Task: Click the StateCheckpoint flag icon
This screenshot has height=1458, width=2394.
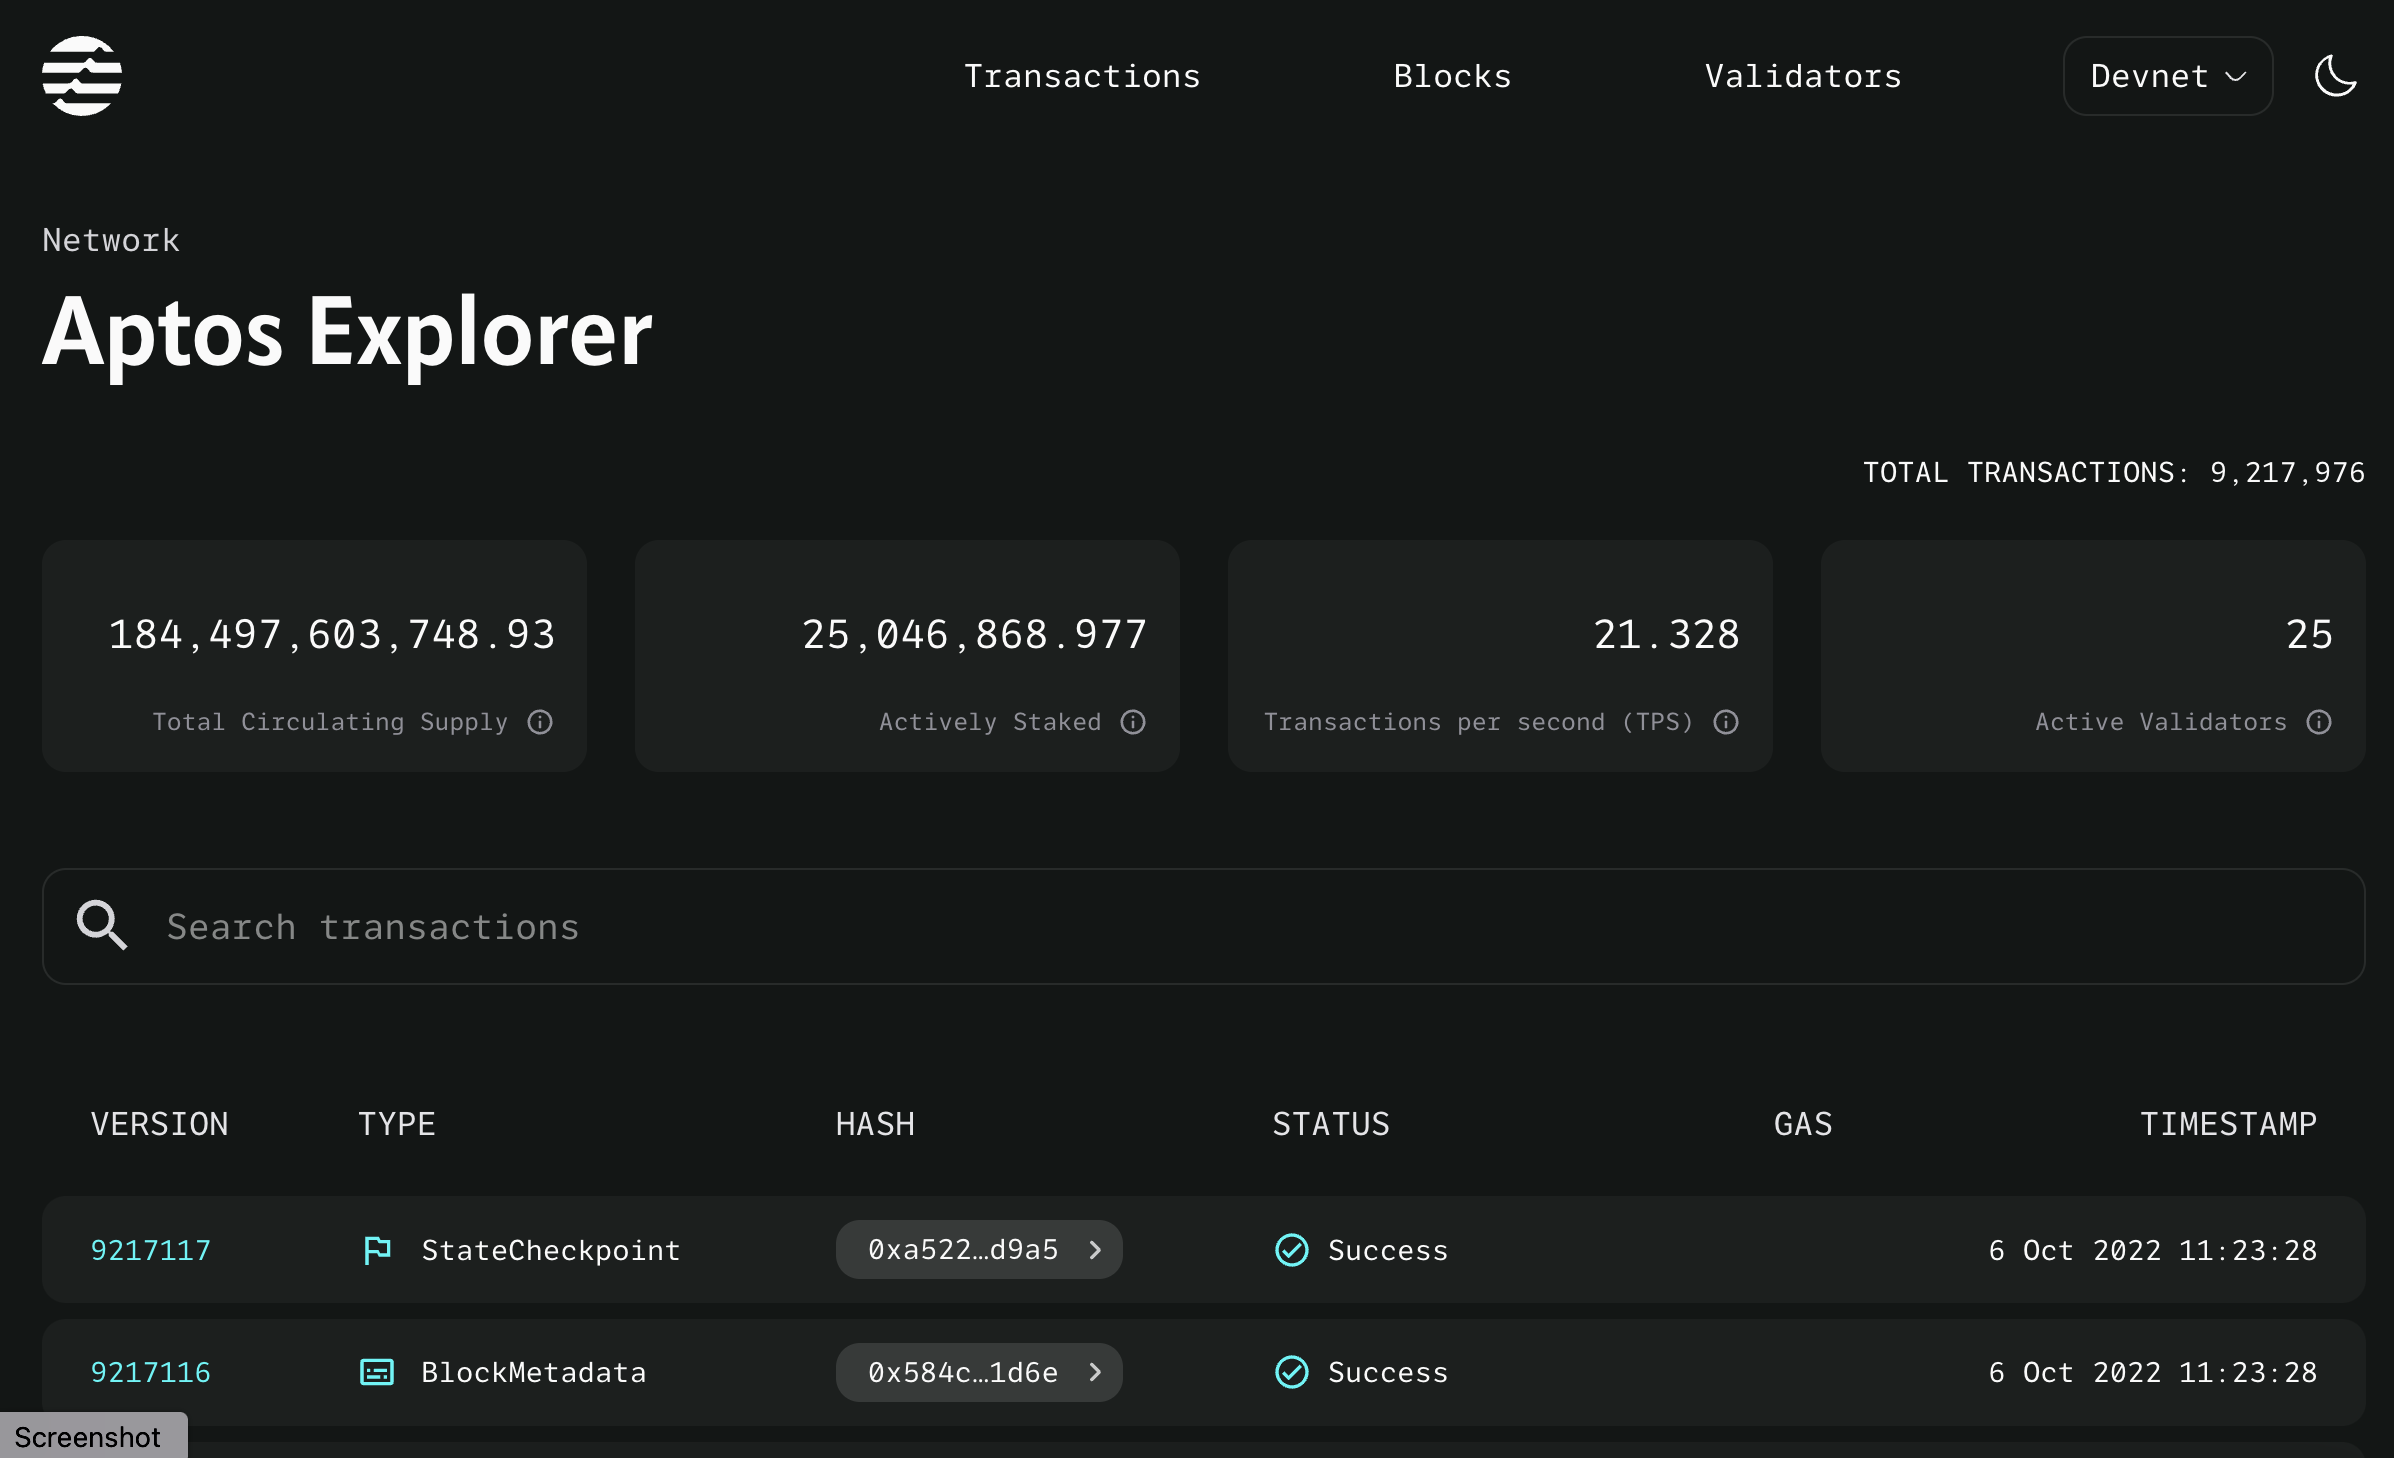Action: (376, 1250)
